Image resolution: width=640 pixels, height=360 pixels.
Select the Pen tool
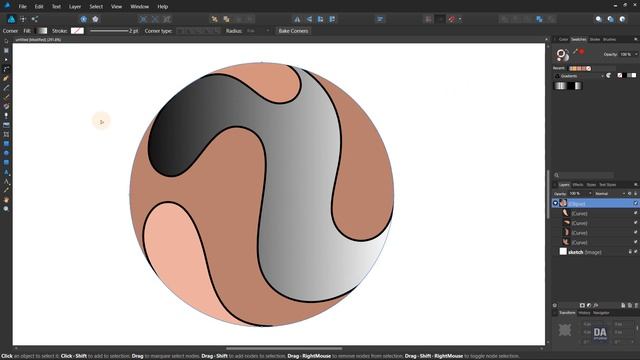click(x=6, y=78)
